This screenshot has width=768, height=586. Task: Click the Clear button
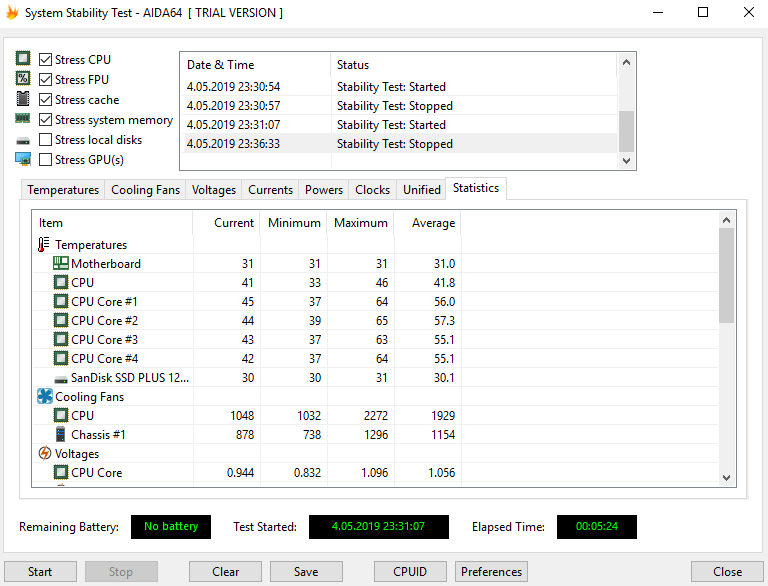point(225,572)
